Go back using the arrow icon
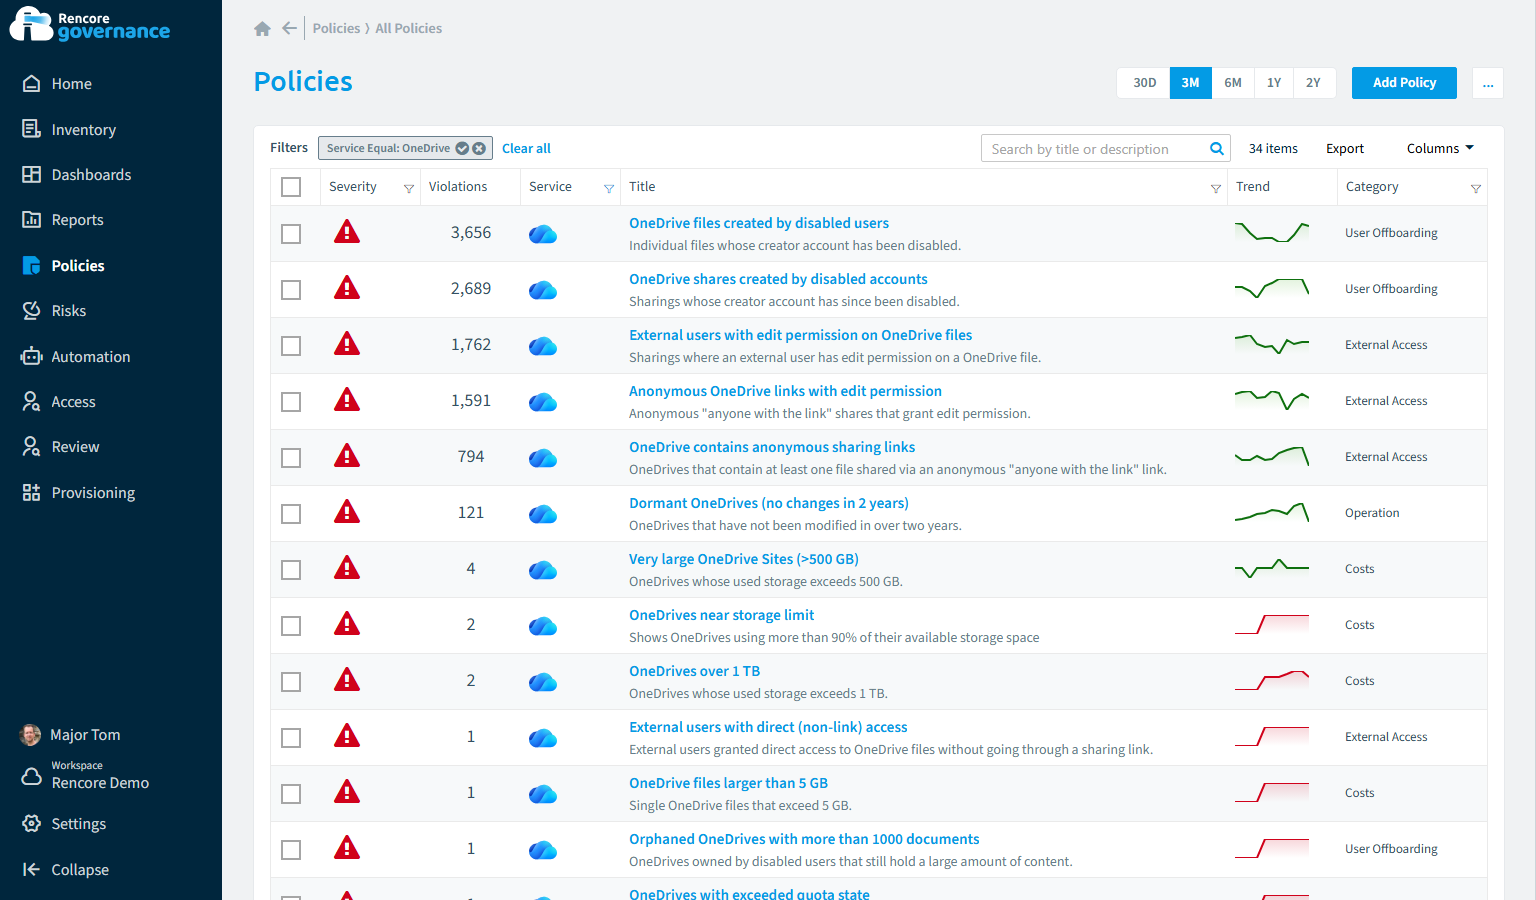 (289, 28)
